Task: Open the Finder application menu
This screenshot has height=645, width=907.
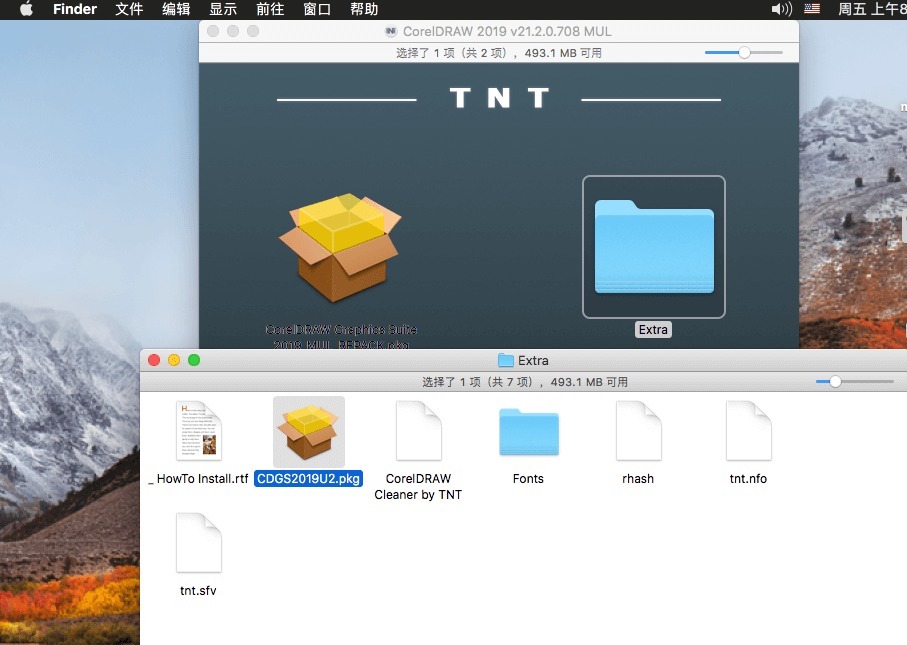Action: coord(74,9)
